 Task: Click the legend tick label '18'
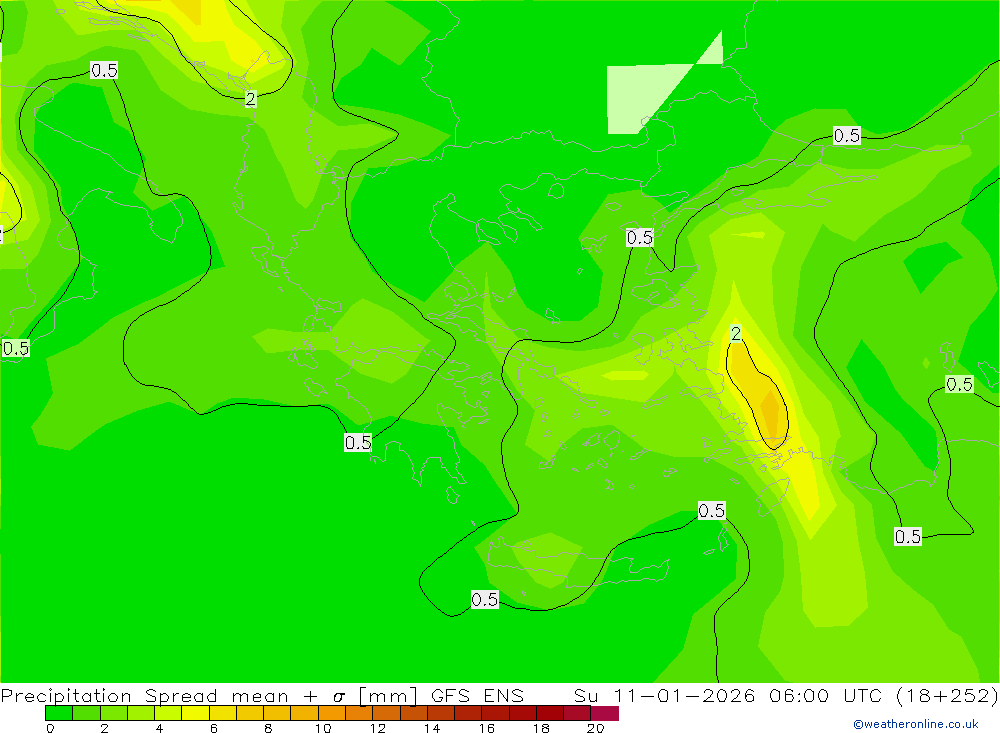[541, 728]
